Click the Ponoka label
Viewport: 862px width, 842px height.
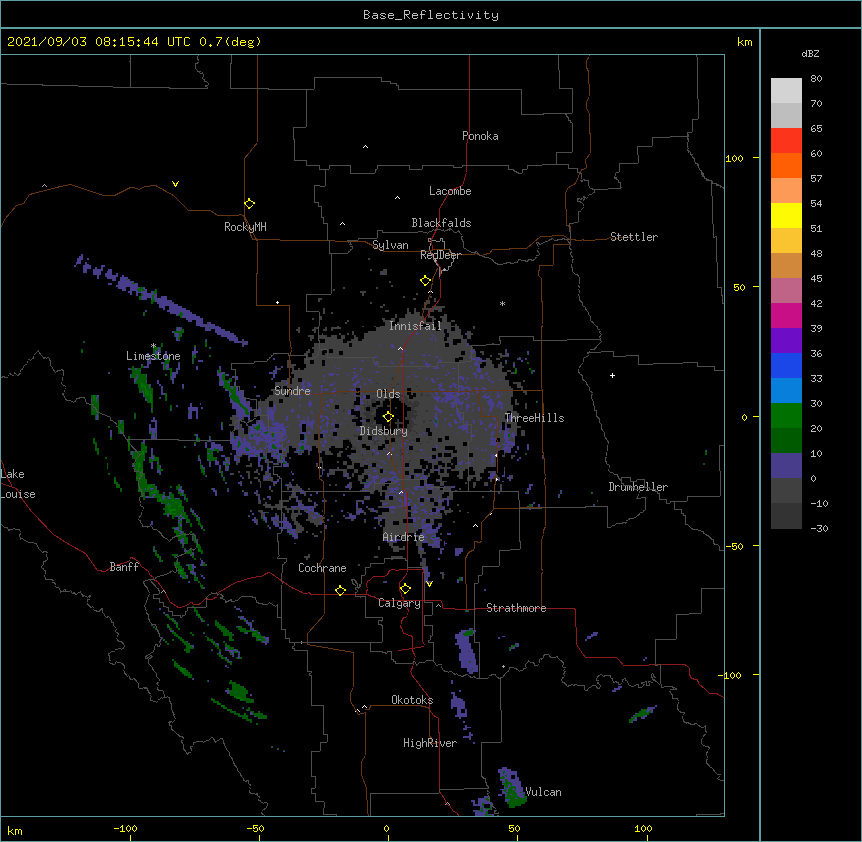click(480, 136)
